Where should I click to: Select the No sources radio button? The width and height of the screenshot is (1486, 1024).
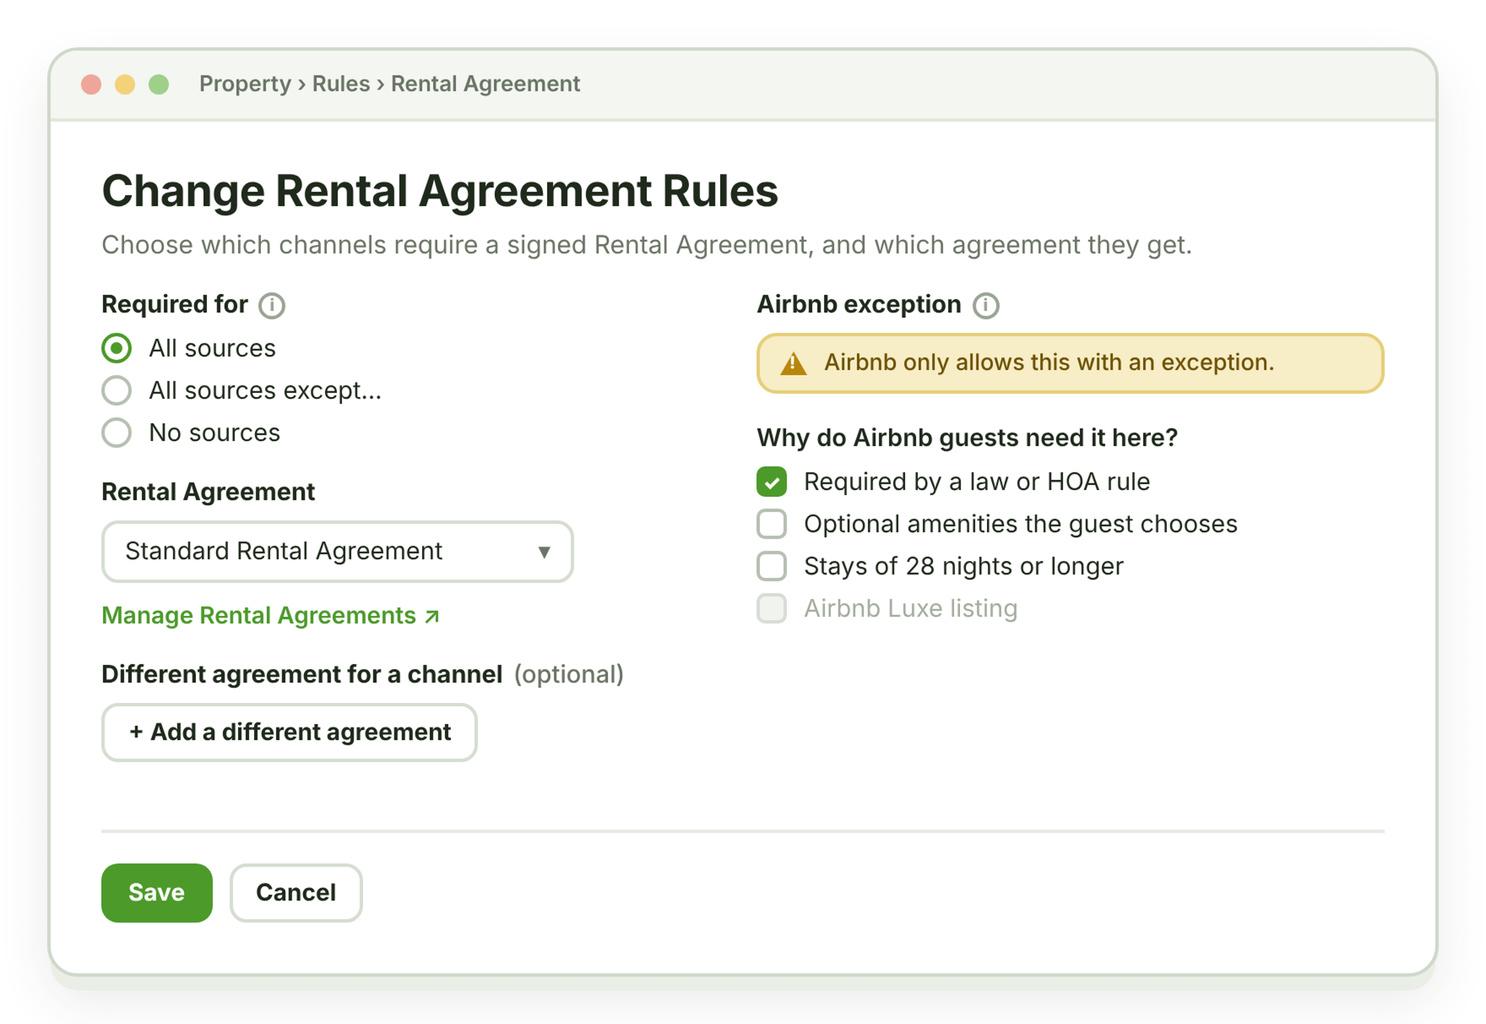(117, 432)
